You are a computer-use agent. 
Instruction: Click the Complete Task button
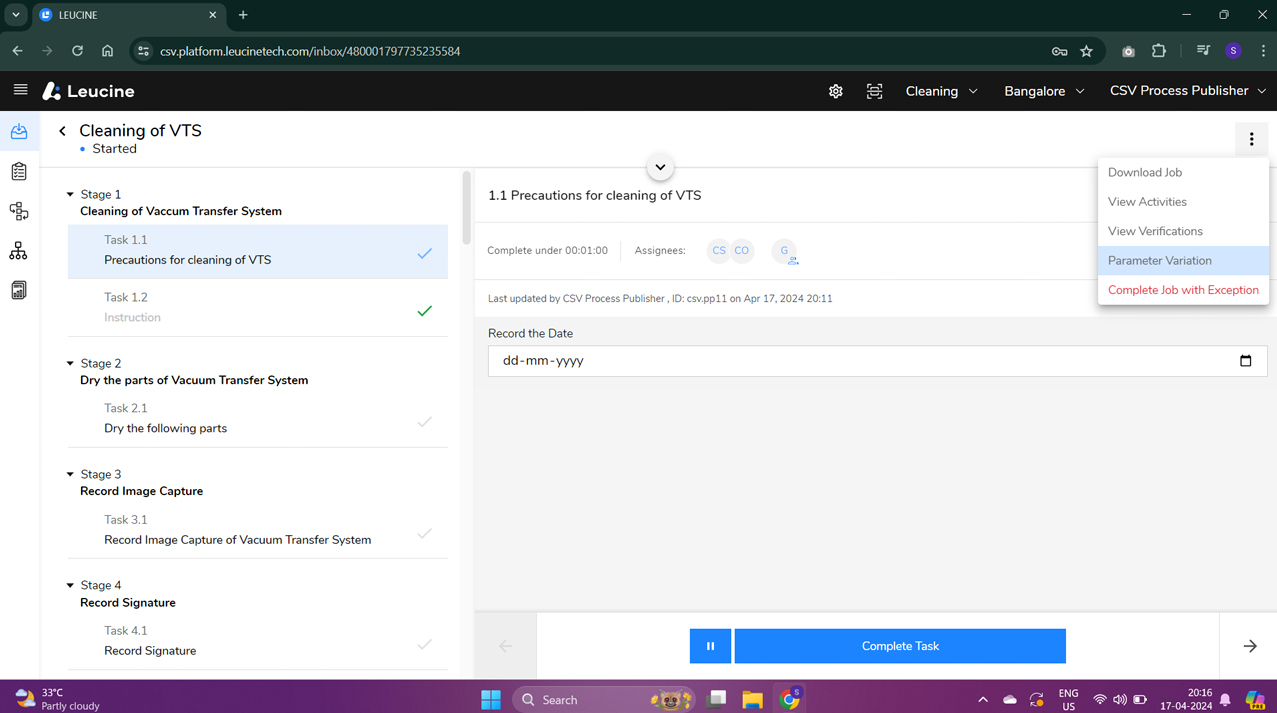point(899,646)
